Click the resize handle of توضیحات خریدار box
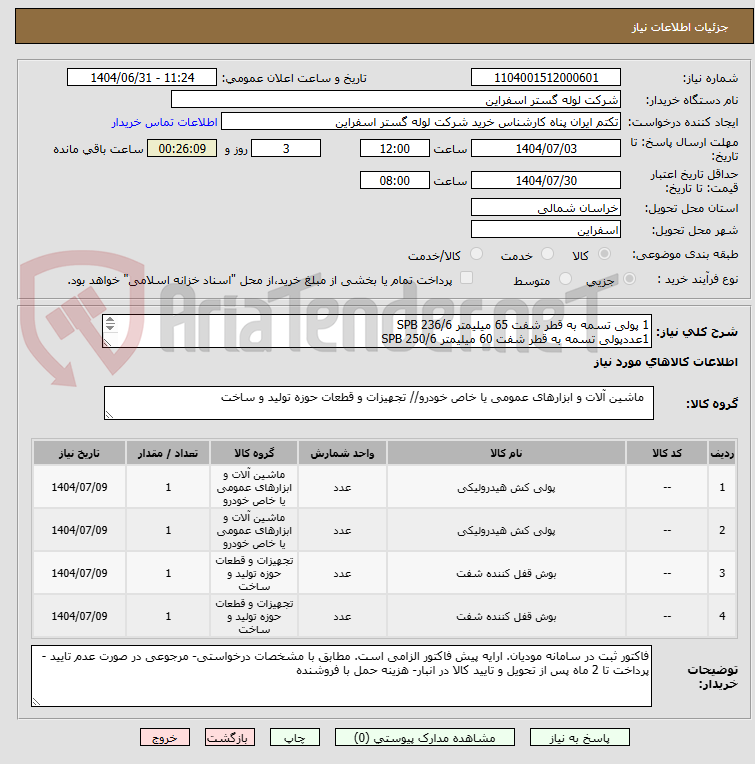Image resolution: width=755 pixels, height=764 pixels. [x=37, y=702]
